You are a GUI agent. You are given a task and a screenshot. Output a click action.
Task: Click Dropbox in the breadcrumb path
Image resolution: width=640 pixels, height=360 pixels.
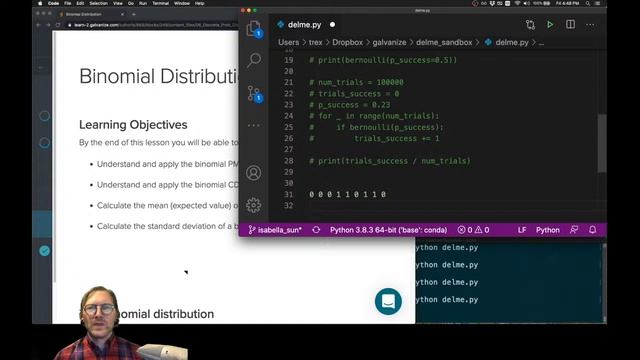tap(347, 42)
